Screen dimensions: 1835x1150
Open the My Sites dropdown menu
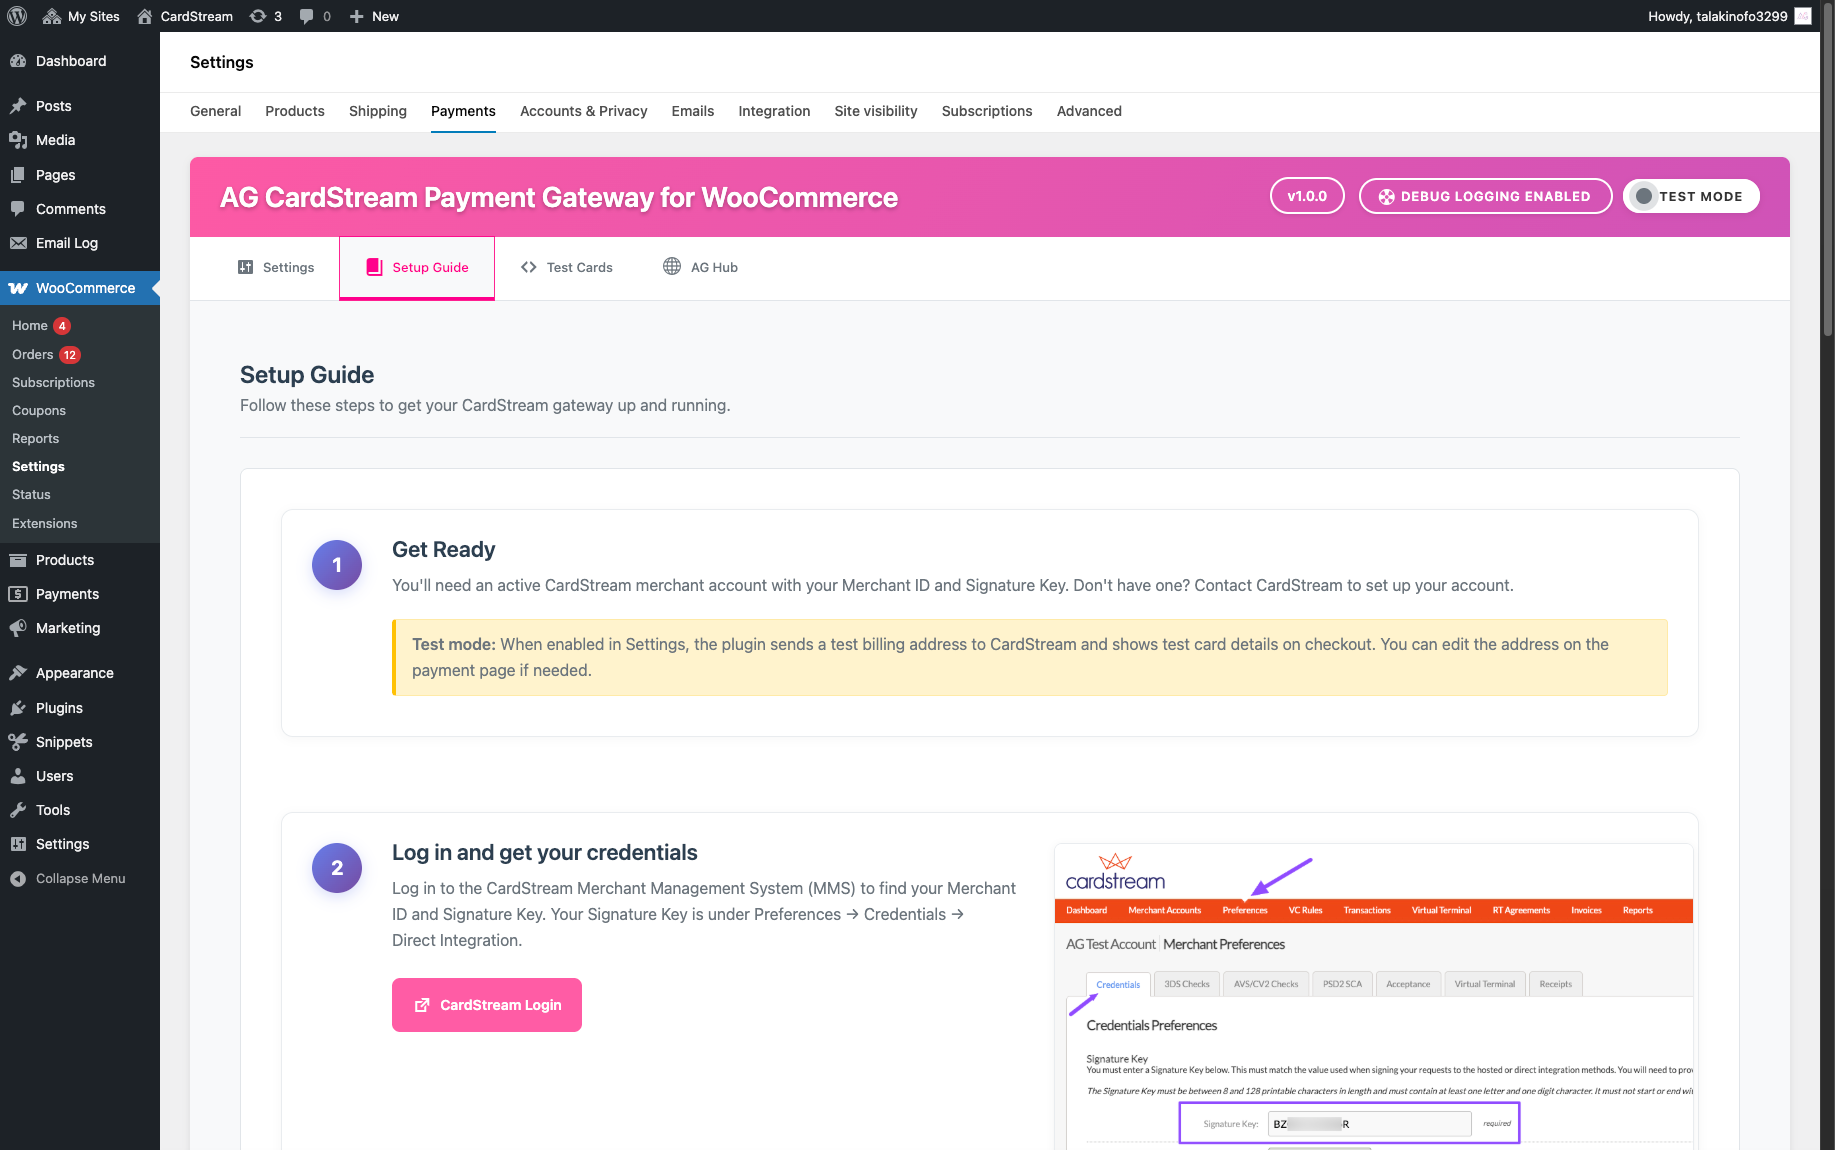82,16
